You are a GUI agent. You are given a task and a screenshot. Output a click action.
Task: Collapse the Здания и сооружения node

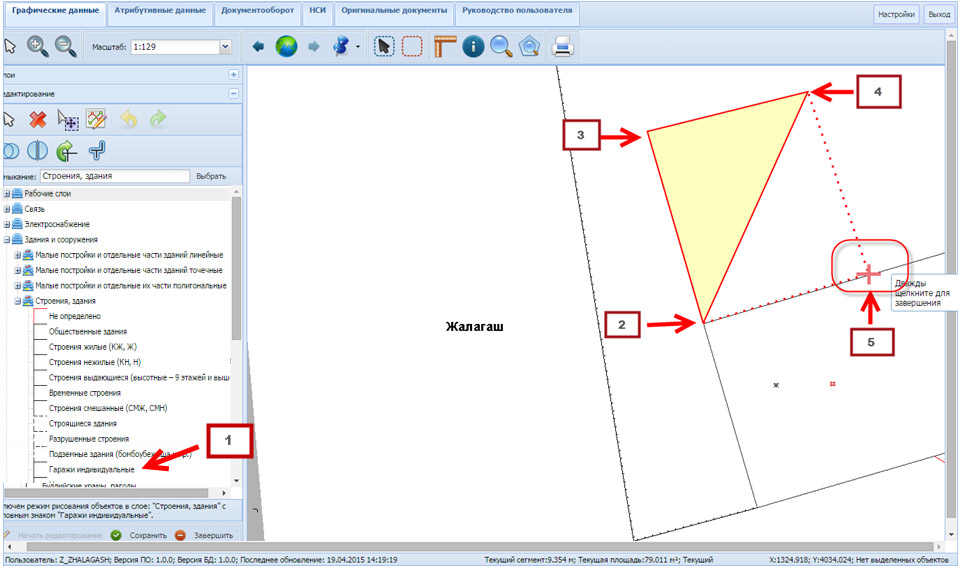click(x=7, y=240)
